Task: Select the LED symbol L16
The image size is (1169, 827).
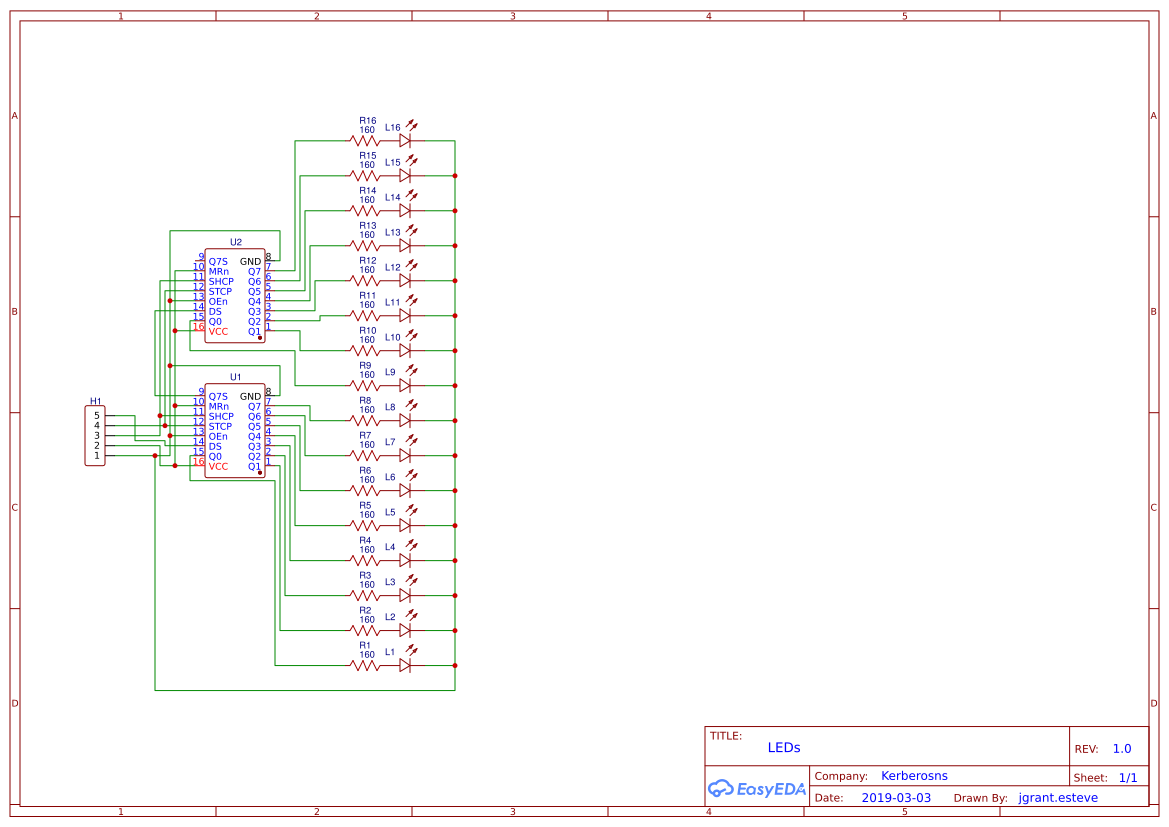Action: pyautogui.click(x=404, y=141)
